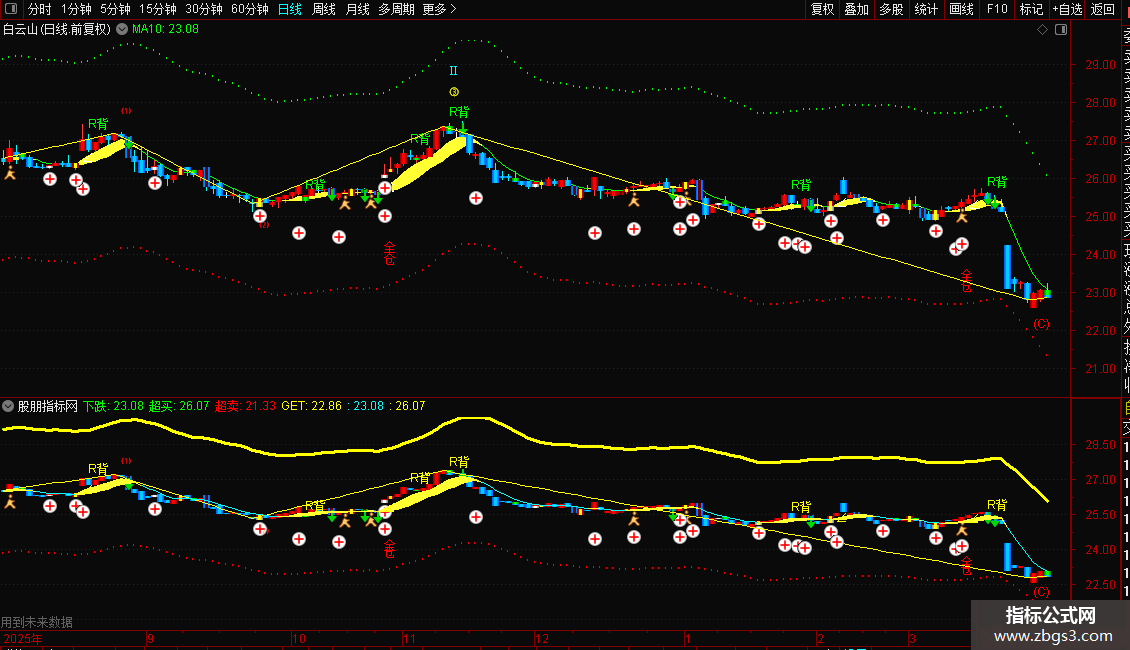Viewport: 1130px width, 650px height.
Task: Switch to the 周线 weekly period
Action: pyautogui.click(x=324, y=9)
